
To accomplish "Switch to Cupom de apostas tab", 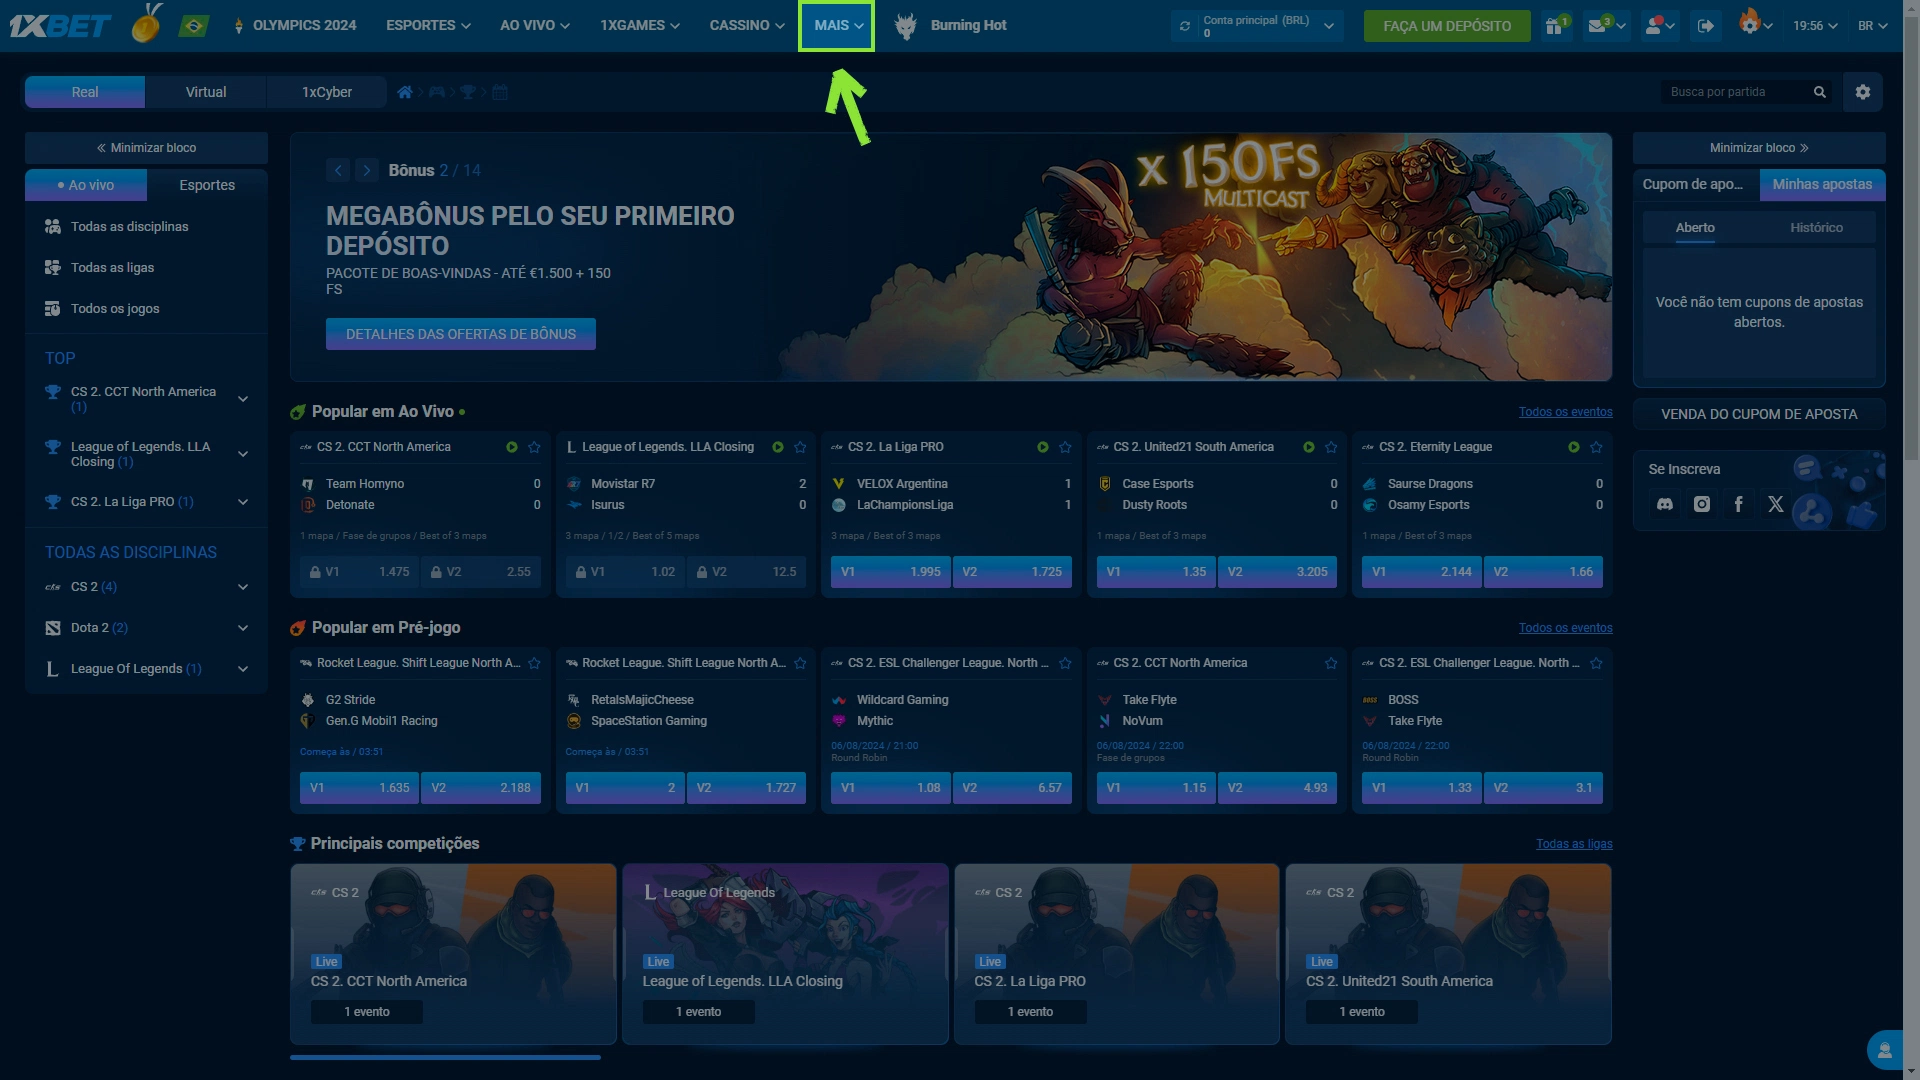I will 1696,184.
